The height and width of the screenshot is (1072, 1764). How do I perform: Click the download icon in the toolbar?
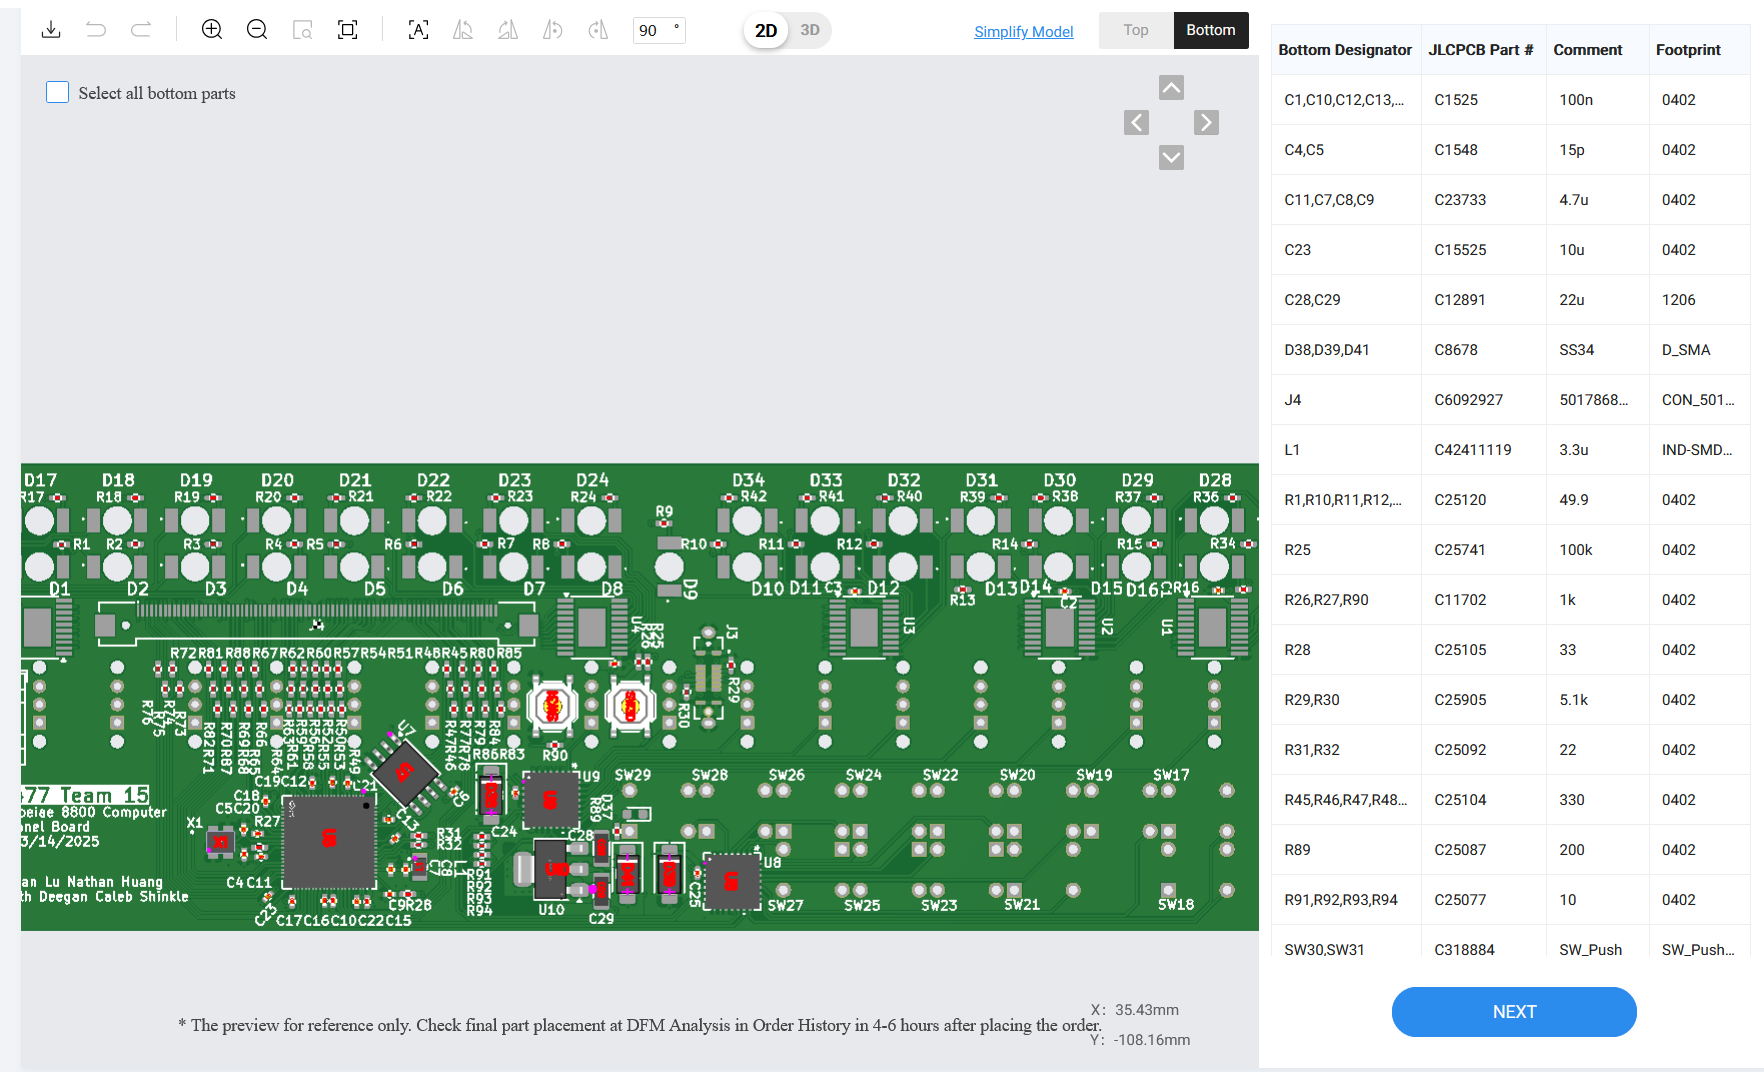pos(51,30)
